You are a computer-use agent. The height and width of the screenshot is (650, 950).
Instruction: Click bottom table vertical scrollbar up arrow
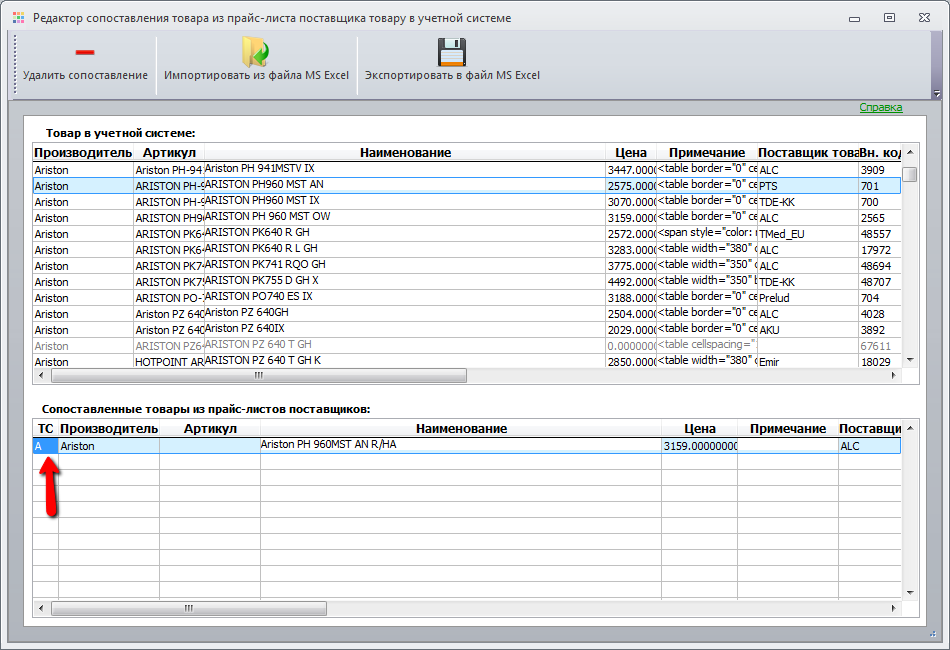pos(910,428)
